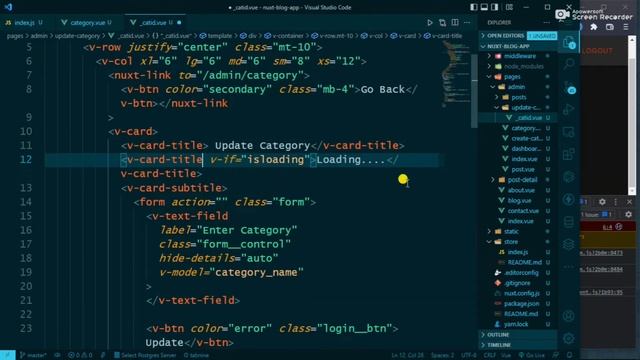Viewport: 640px width, 360px height.
Task: Open DevTools more options kebab menu
Action: [x=616, y=202]
